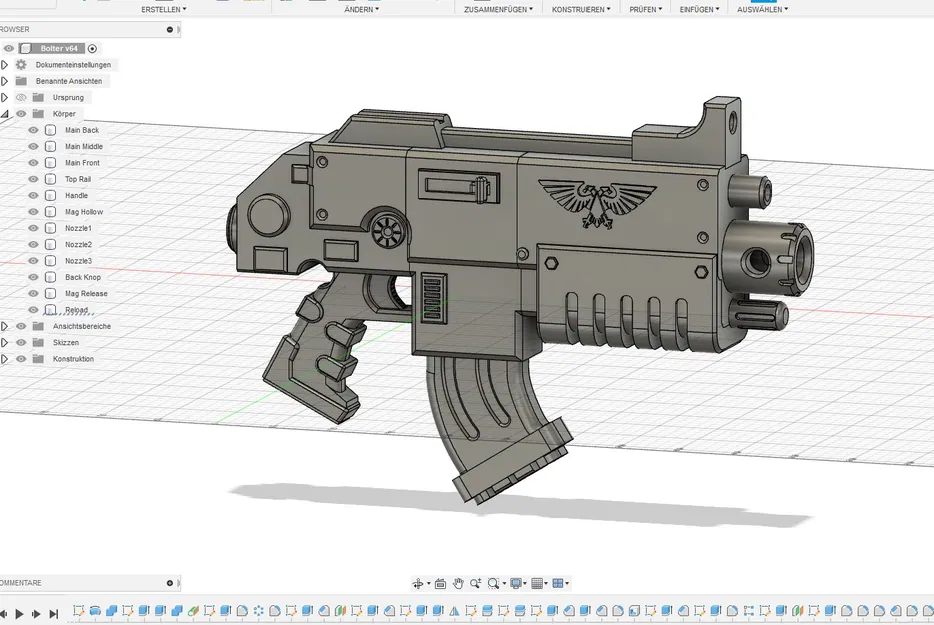The image size is (934, 625).
Task: Open the ERSTELLEN dropdown menu
Action: pyautogui.click(x=162, y=8)
